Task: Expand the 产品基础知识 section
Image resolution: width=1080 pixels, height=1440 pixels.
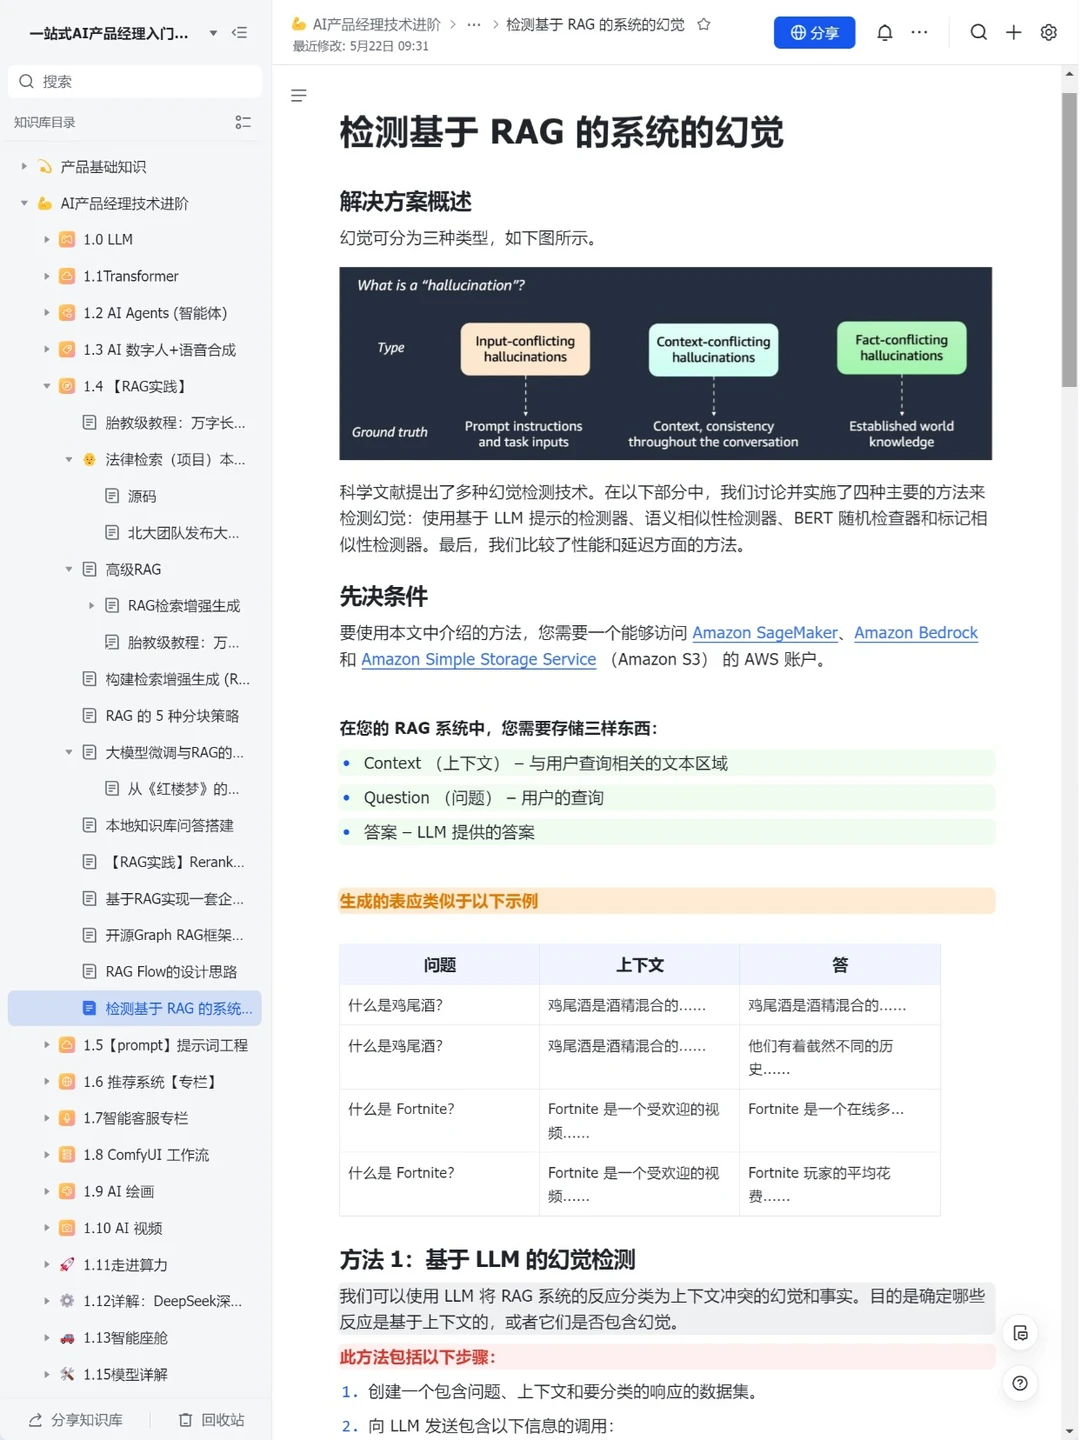Action: point(24,166)
